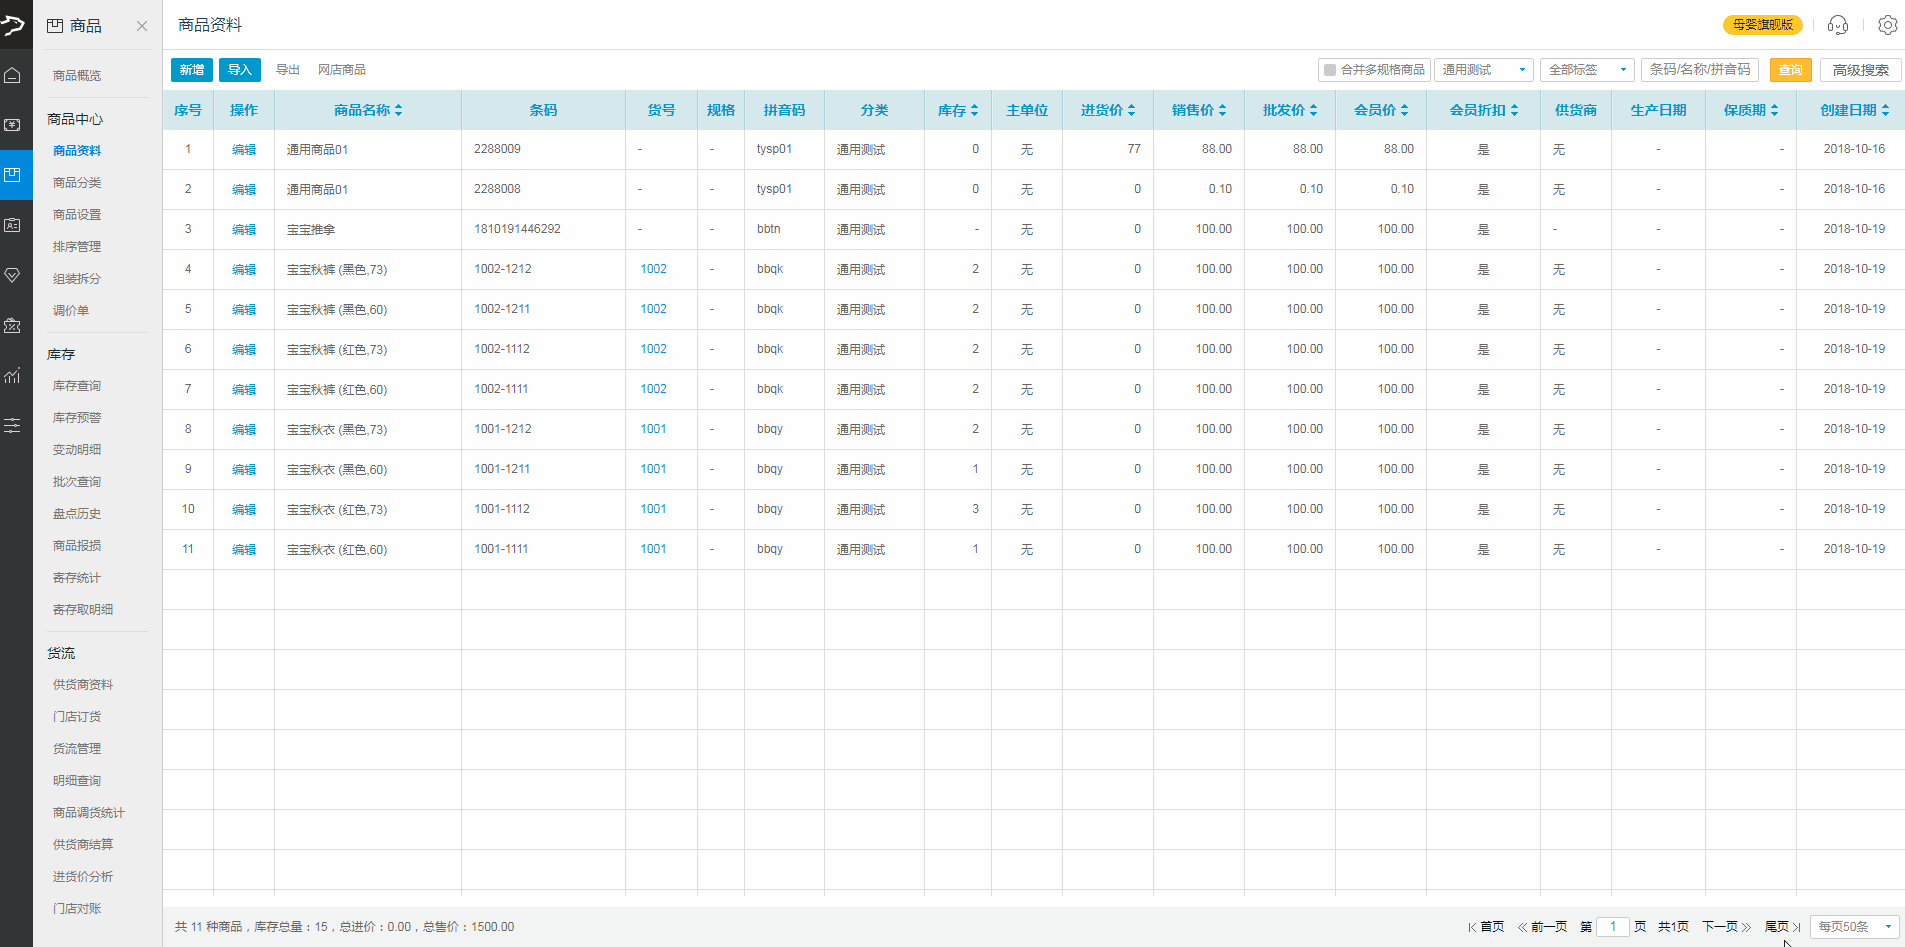Image resolution: width=1905 pixels, height=947 pixels.
Task: Open 高级搜索 advanced search
Action: point(1861,70)
